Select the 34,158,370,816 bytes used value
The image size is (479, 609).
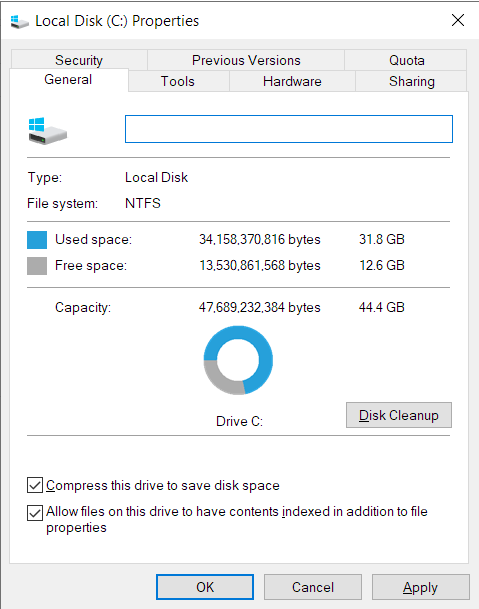coord(260,239)
